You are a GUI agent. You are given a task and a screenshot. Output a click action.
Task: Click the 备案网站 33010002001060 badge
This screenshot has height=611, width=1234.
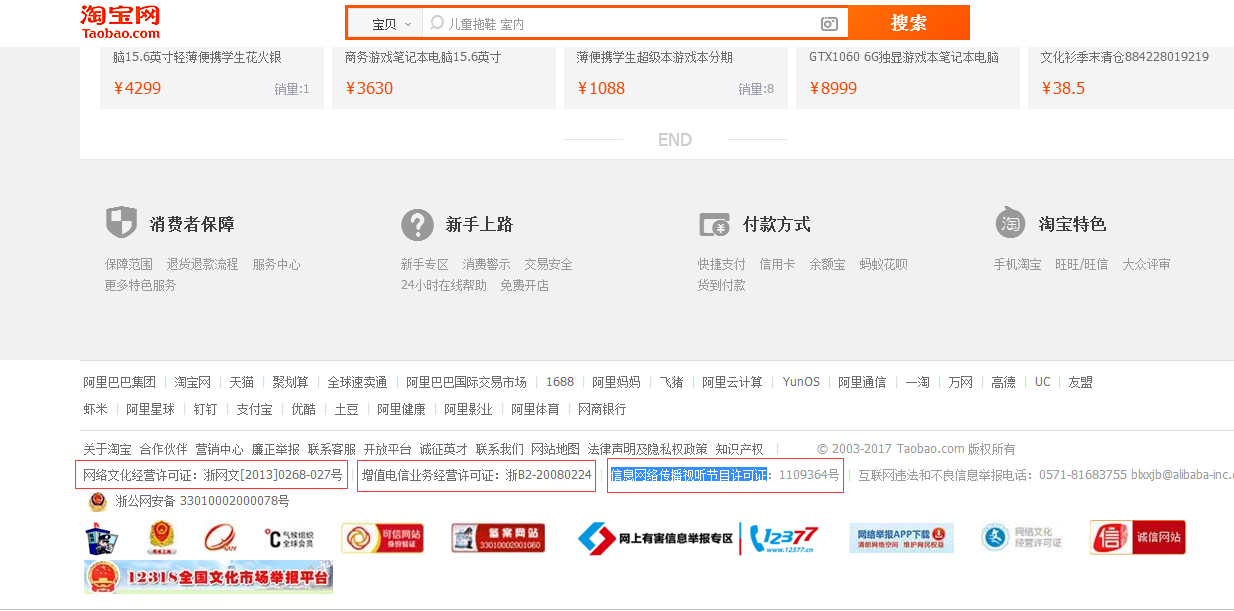tap(498, 538)
